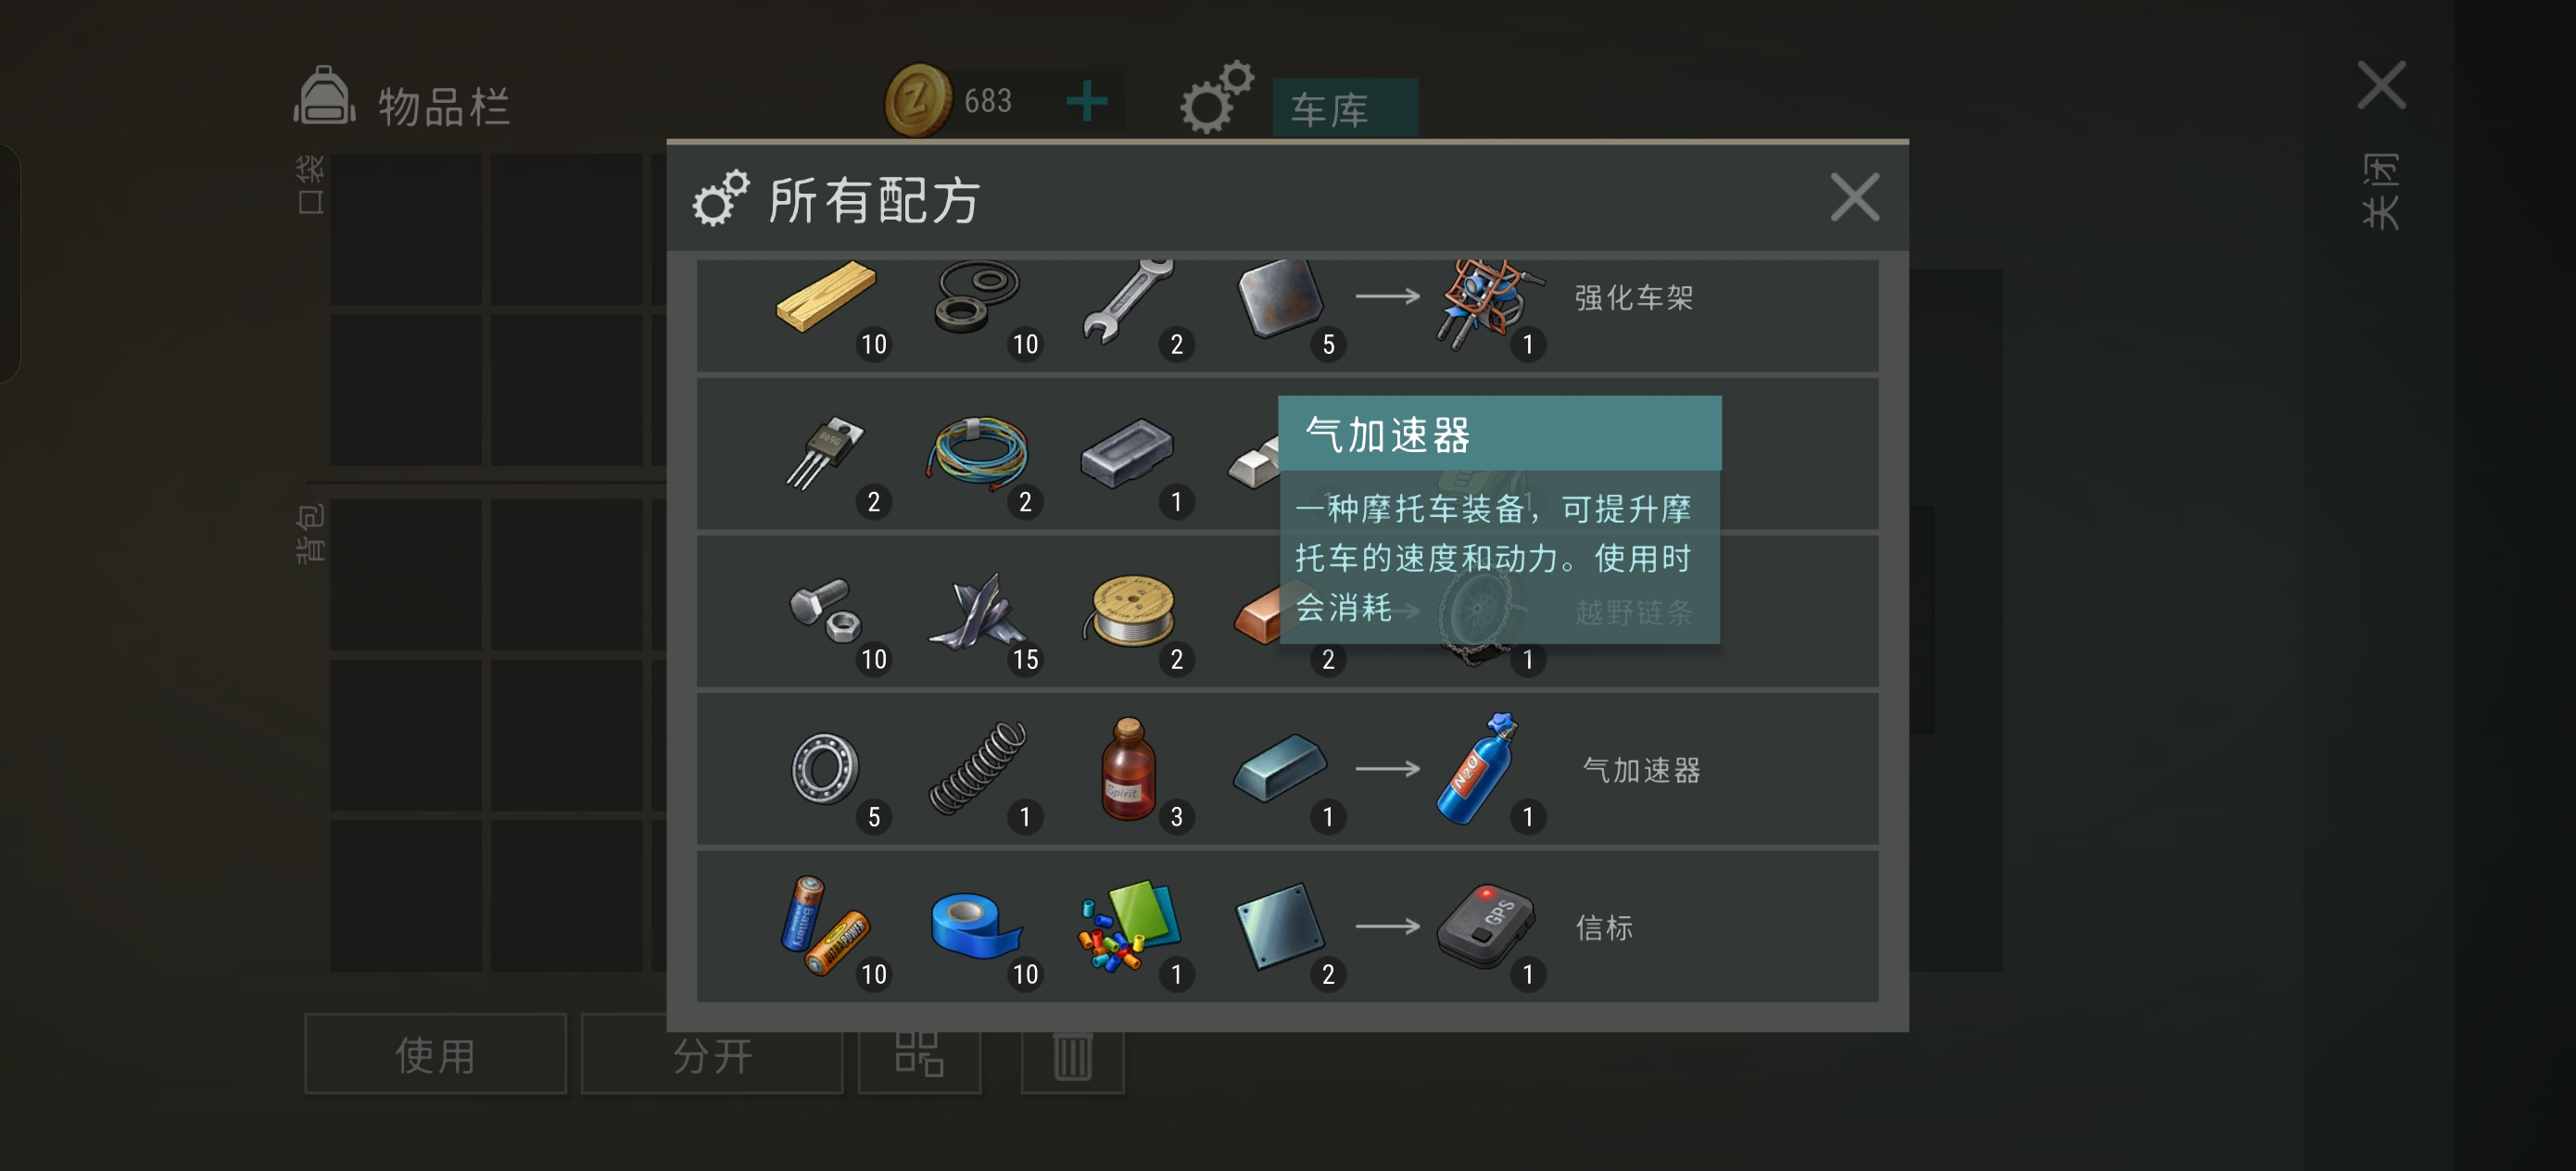Tap the 使用 use button

(x=435, y=1054)
